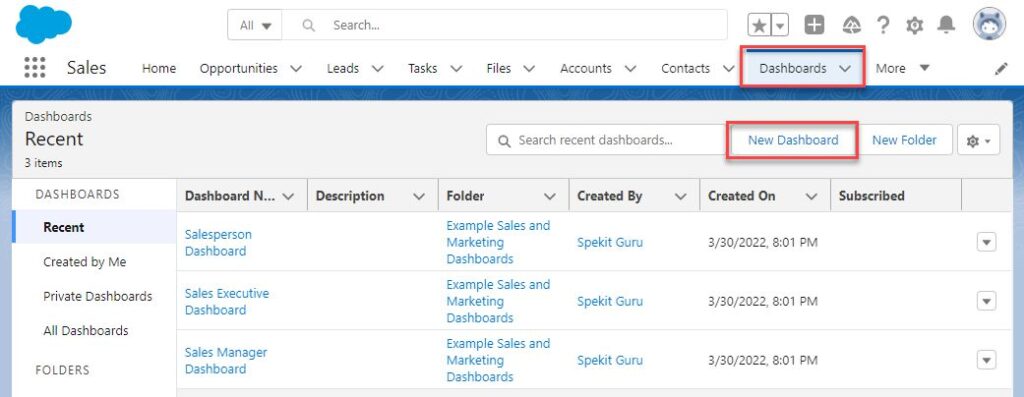The width and height of the screenshot is (1024, 397).
Task: Click into the global Search field
Action: click(x=505, y=25)
